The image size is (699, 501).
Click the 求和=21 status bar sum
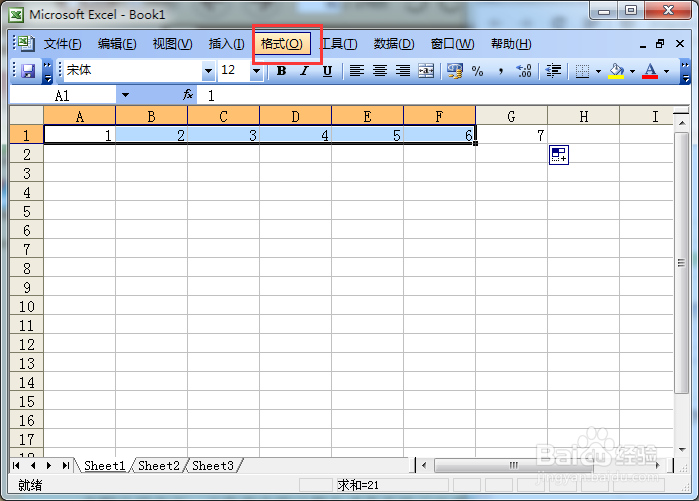point(358,485)
